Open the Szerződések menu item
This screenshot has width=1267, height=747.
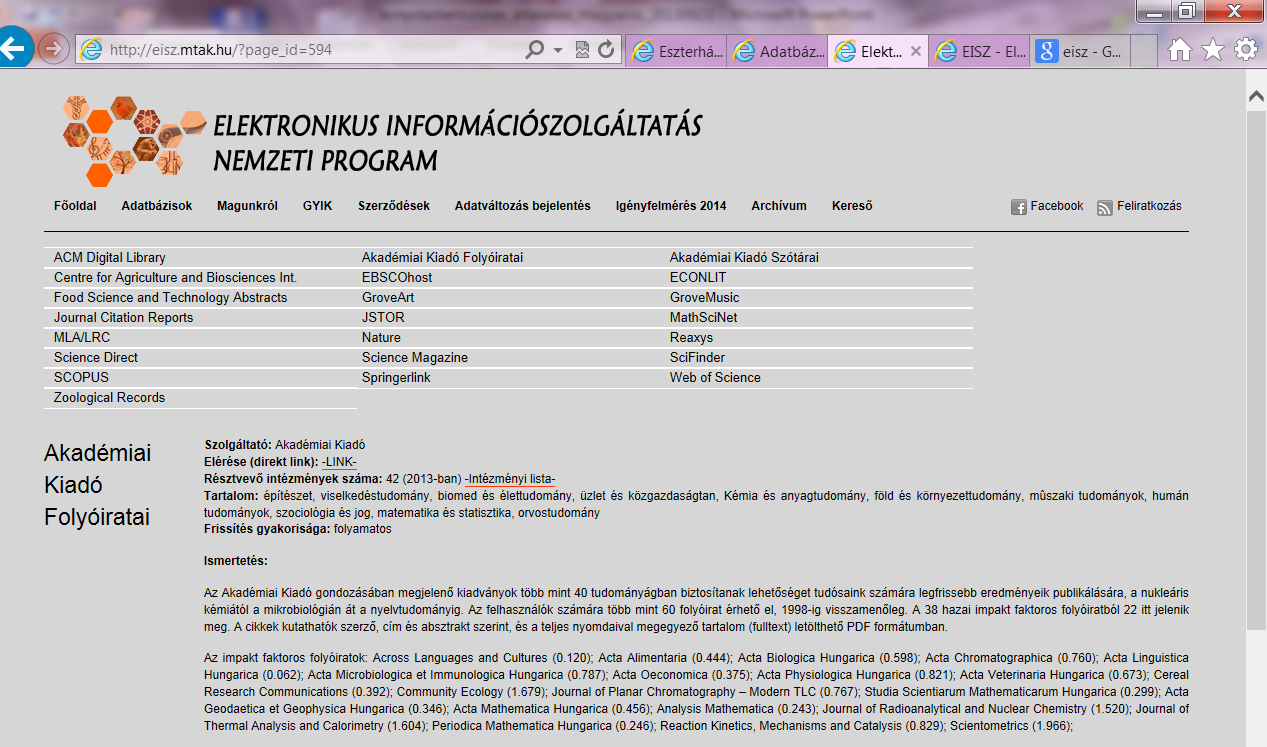(394, 206)
